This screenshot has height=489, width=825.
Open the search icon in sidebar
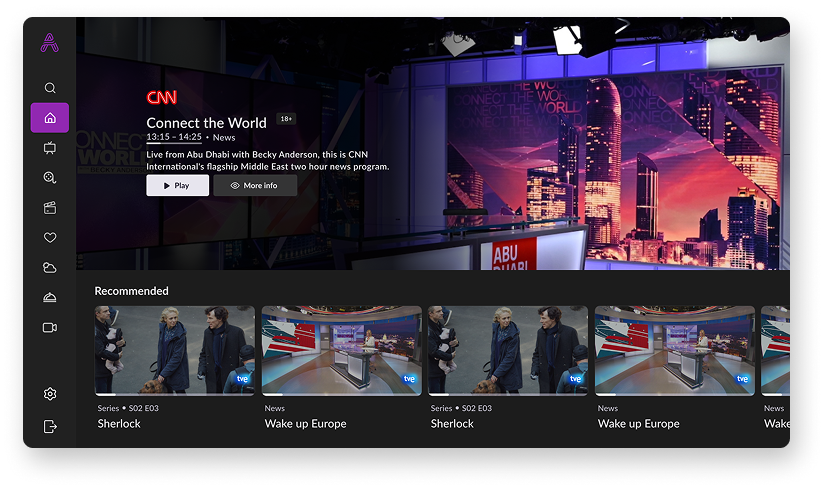click(50, 88)
